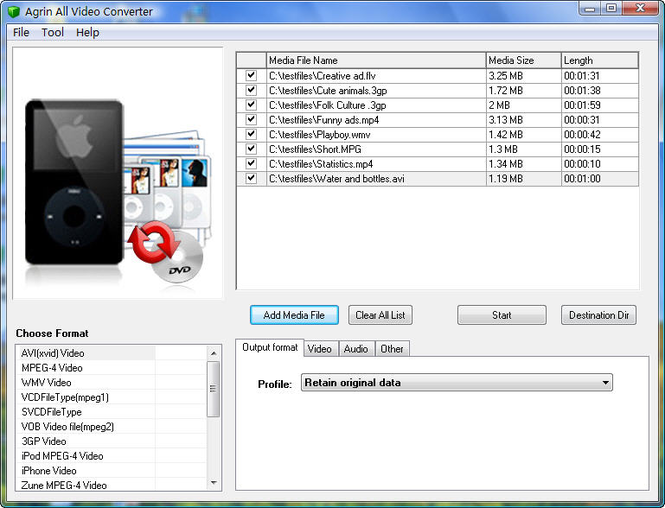Uncheck the Short.MPG checkbox
The image size is (665, 508).
[x=251, y=149]
